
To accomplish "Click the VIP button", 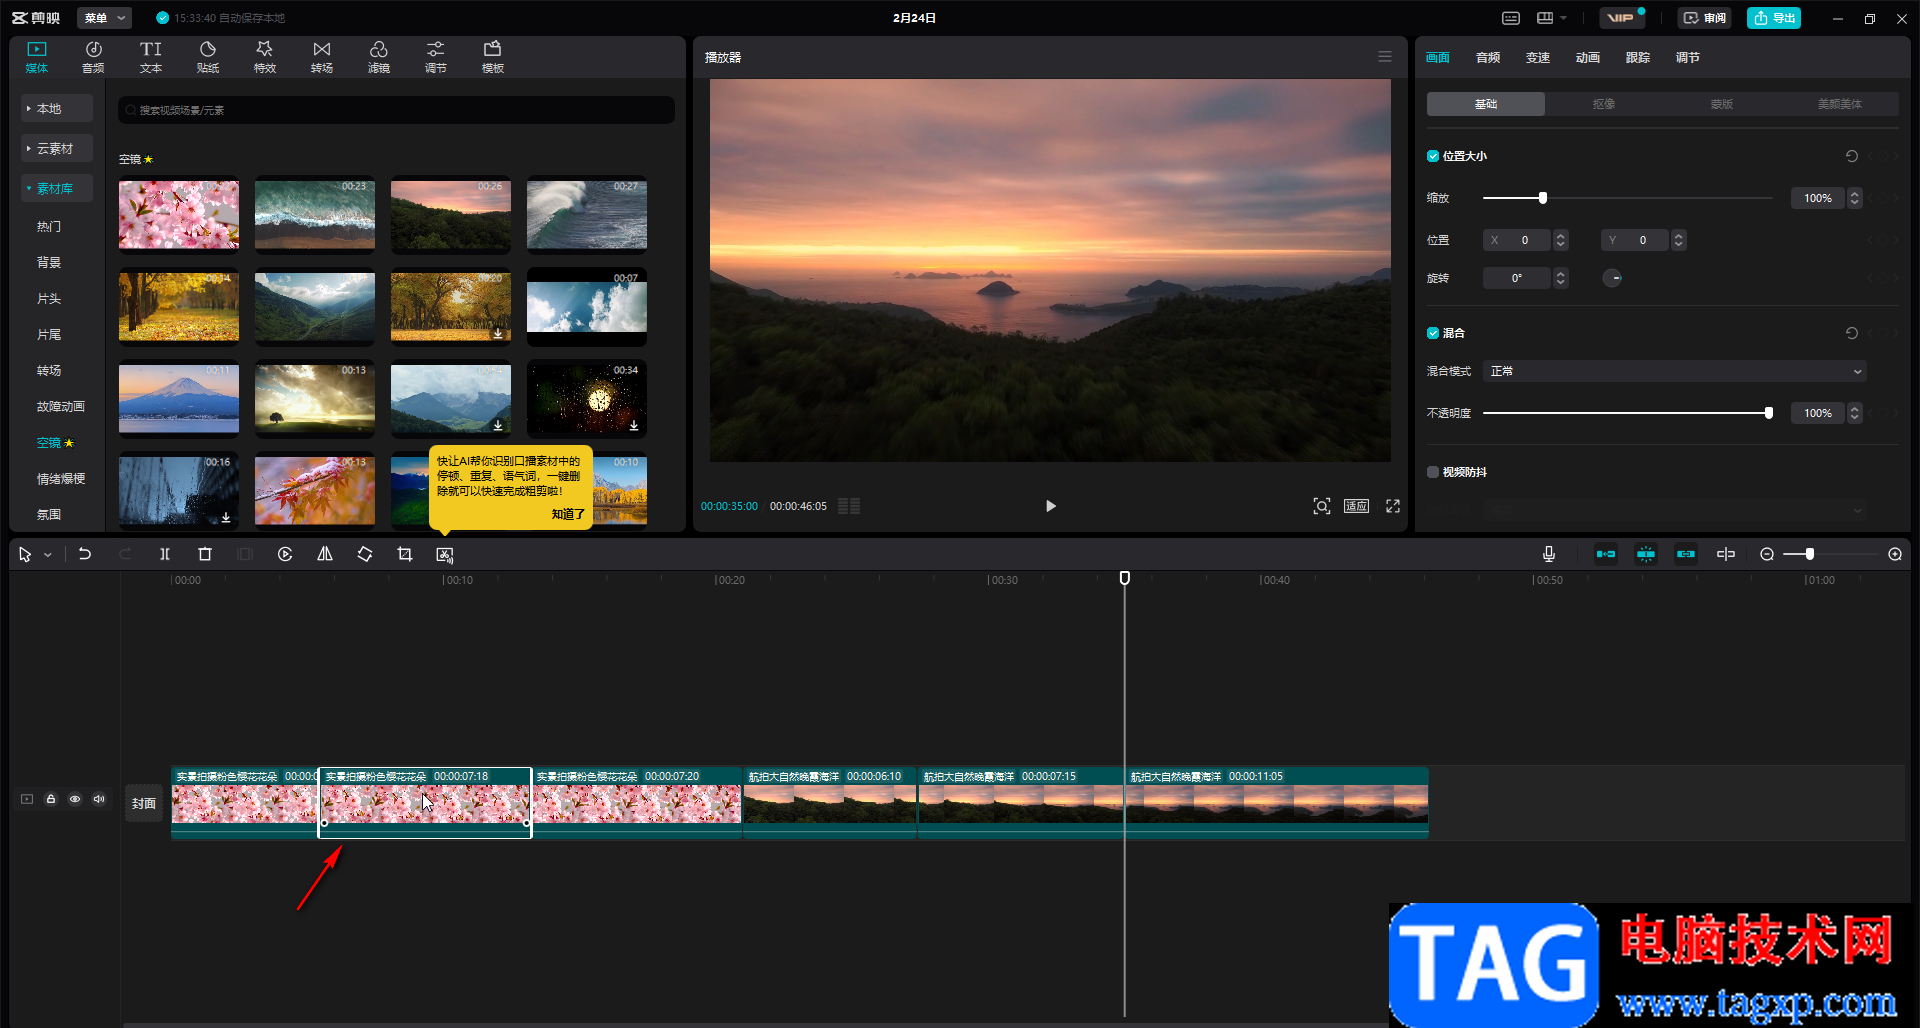I will (1621, 18).
